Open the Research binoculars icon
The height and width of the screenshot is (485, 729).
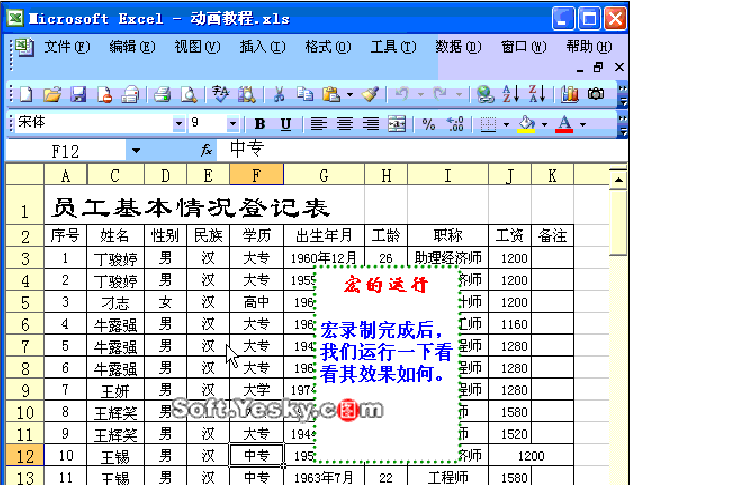pos(246,94)
